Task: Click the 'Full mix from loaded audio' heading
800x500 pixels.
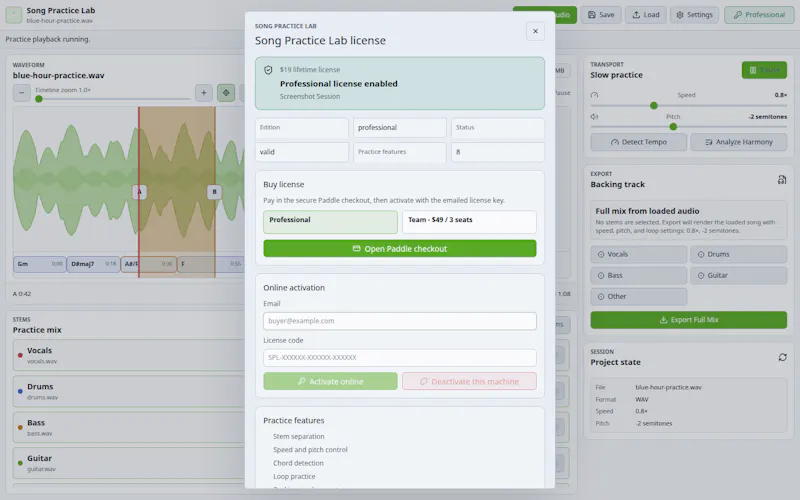Action: [647, 211]
